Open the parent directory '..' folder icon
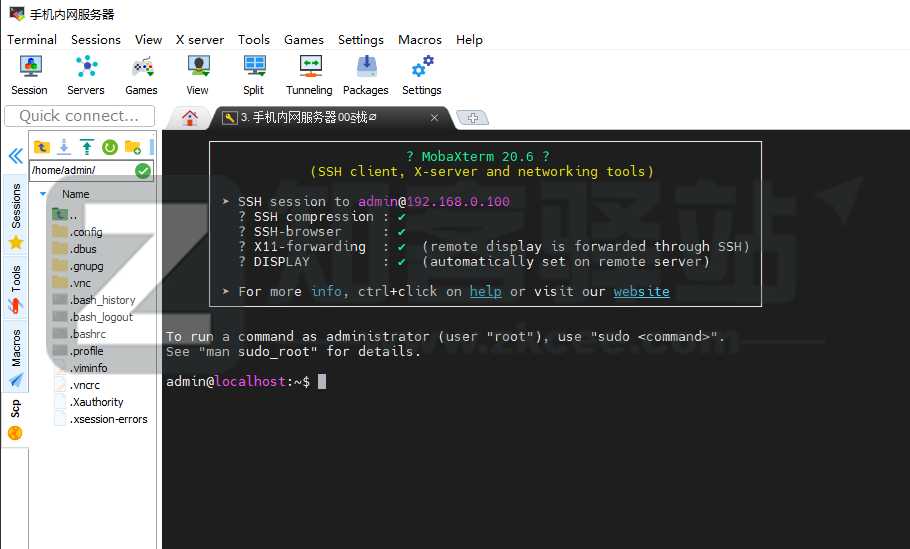The width and height of the screenshot is (910, 549). tap(60, 214)
